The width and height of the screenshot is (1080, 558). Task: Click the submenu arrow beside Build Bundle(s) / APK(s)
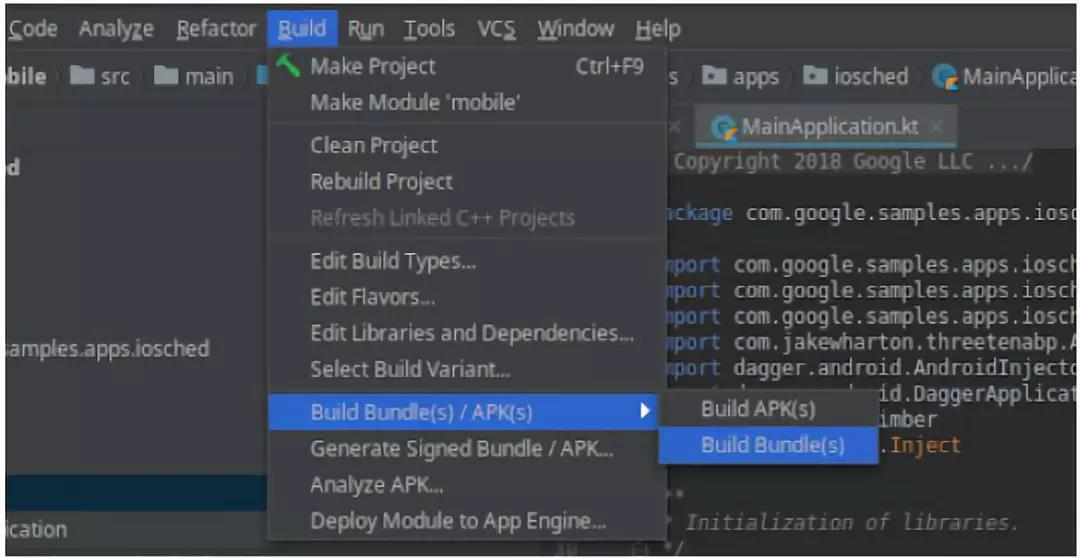(x=645, y=412)
